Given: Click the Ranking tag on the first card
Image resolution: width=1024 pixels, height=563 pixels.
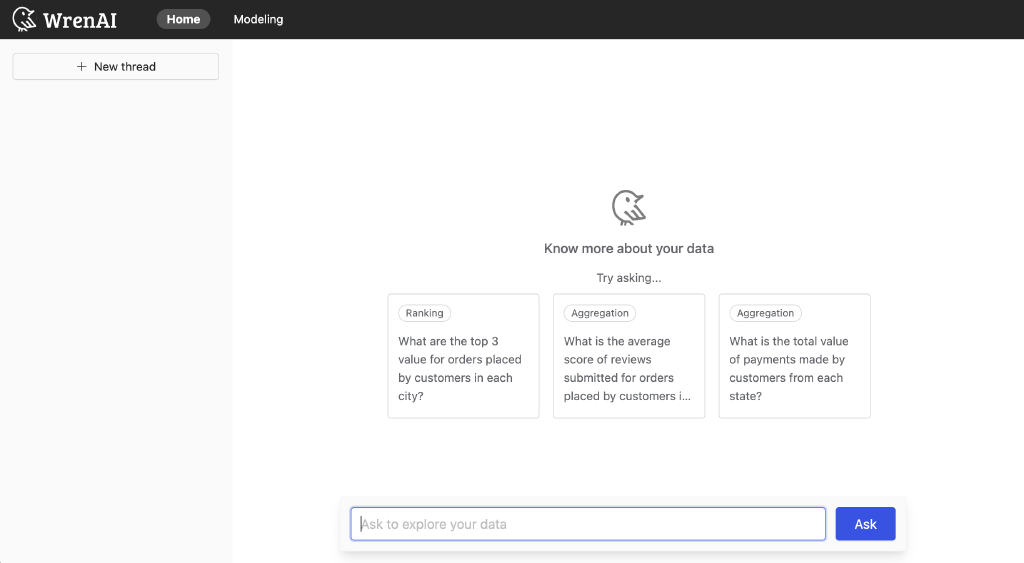Looking at the screenshot, I should point(424,313).
